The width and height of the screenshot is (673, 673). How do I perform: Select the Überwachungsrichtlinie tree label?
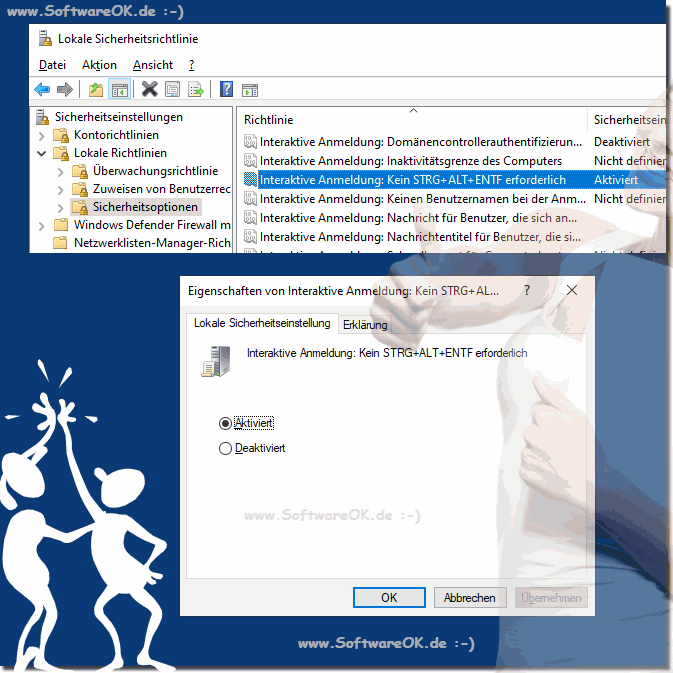[x=155, y=171]
